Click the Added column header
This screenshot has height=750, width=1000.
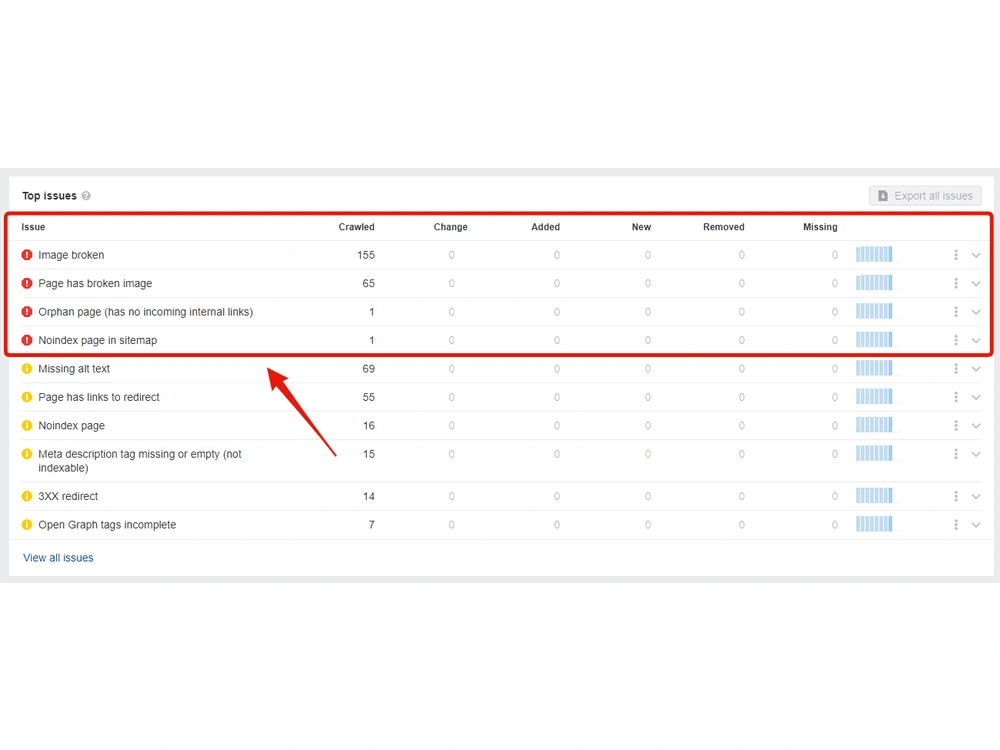click(545, 227)
